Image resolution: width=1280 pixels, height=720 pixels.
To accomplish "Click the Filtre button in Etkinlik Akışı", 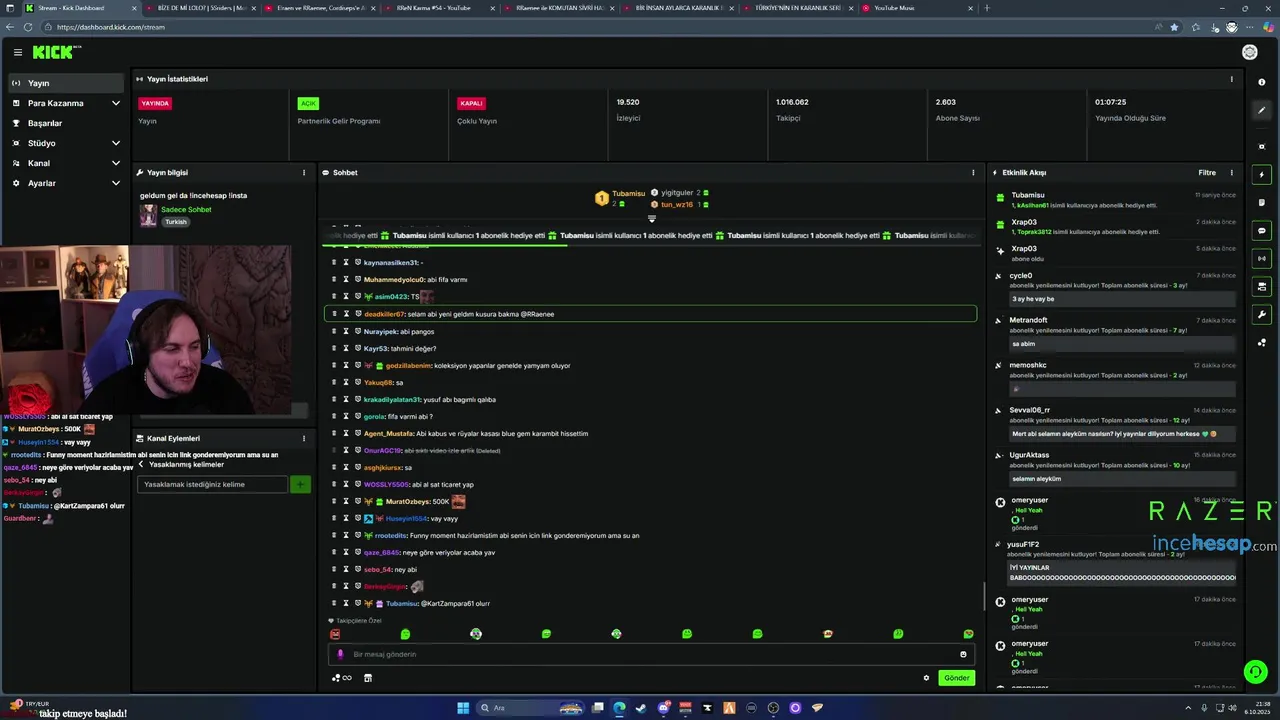I will [1207, 173].
